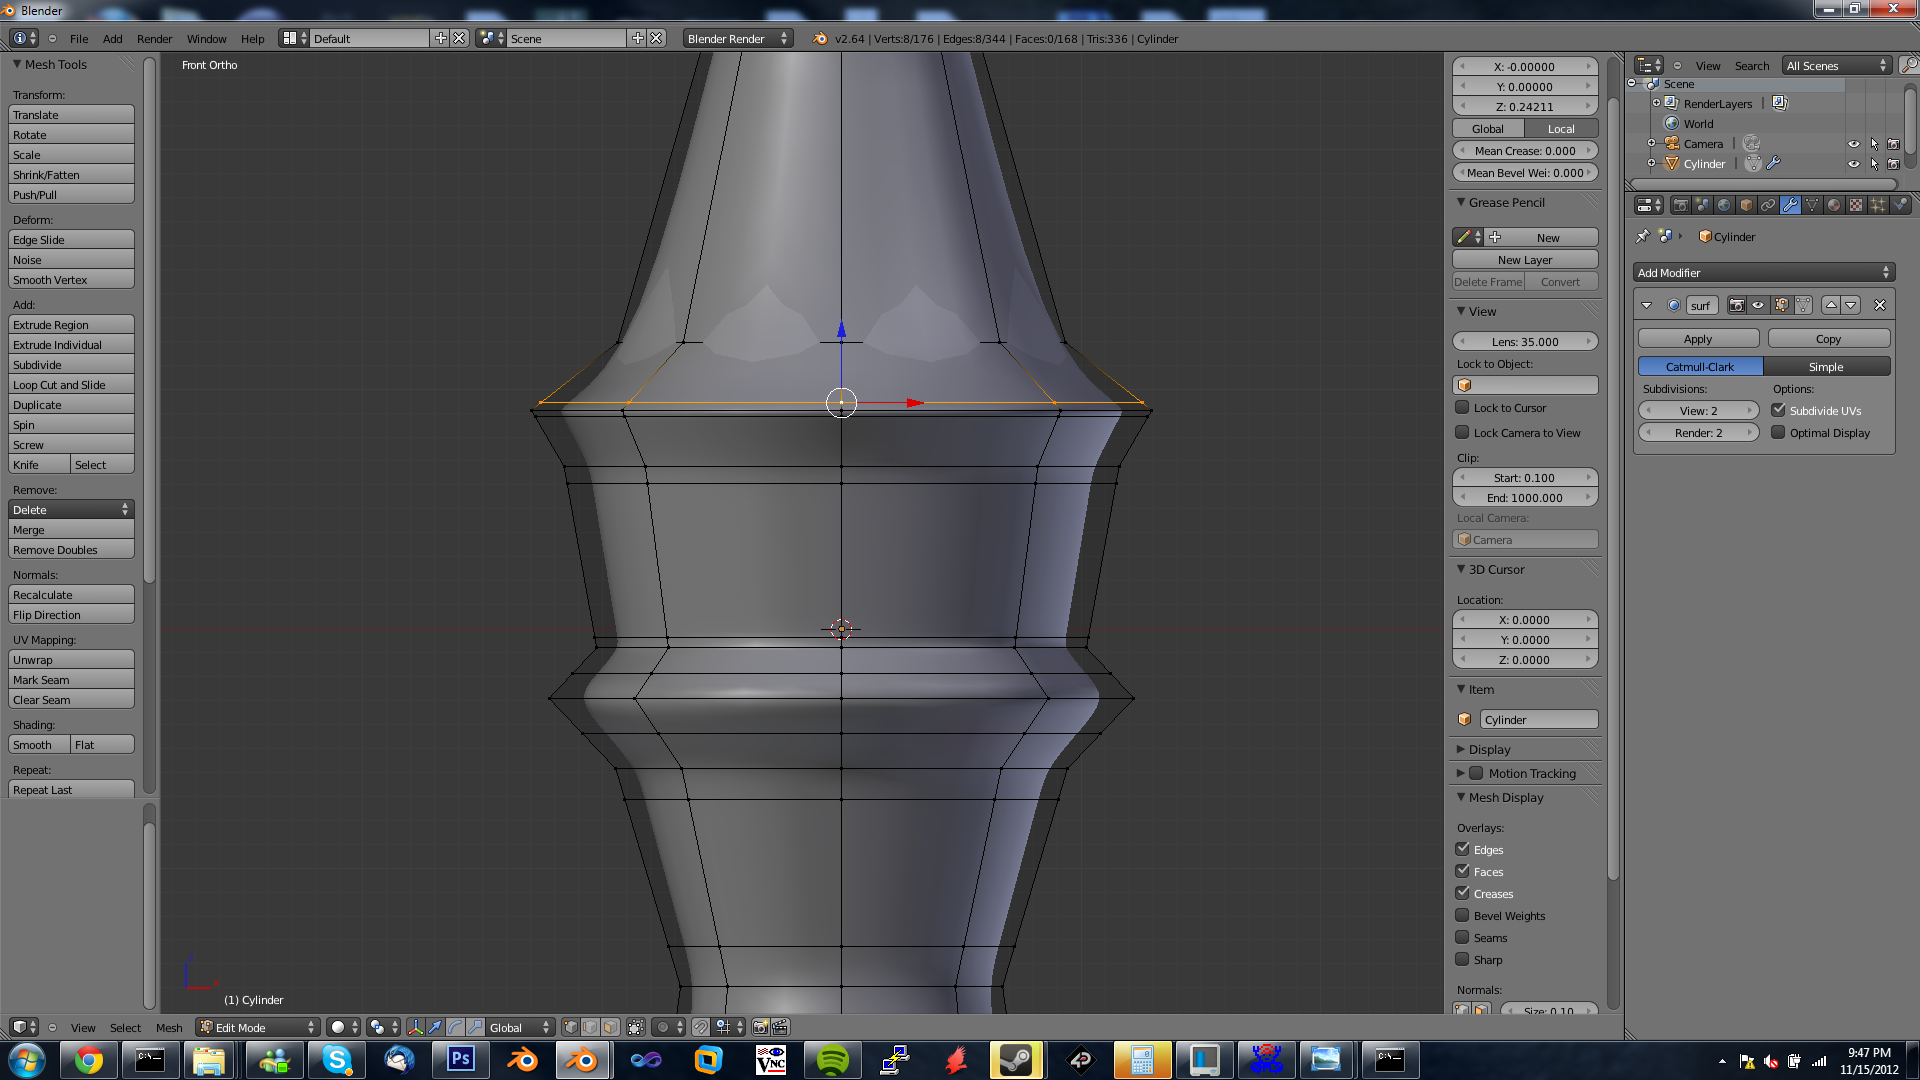Open the Add menu in top bar
This screenshot has width=1920, height=1080.
(112, 38)
